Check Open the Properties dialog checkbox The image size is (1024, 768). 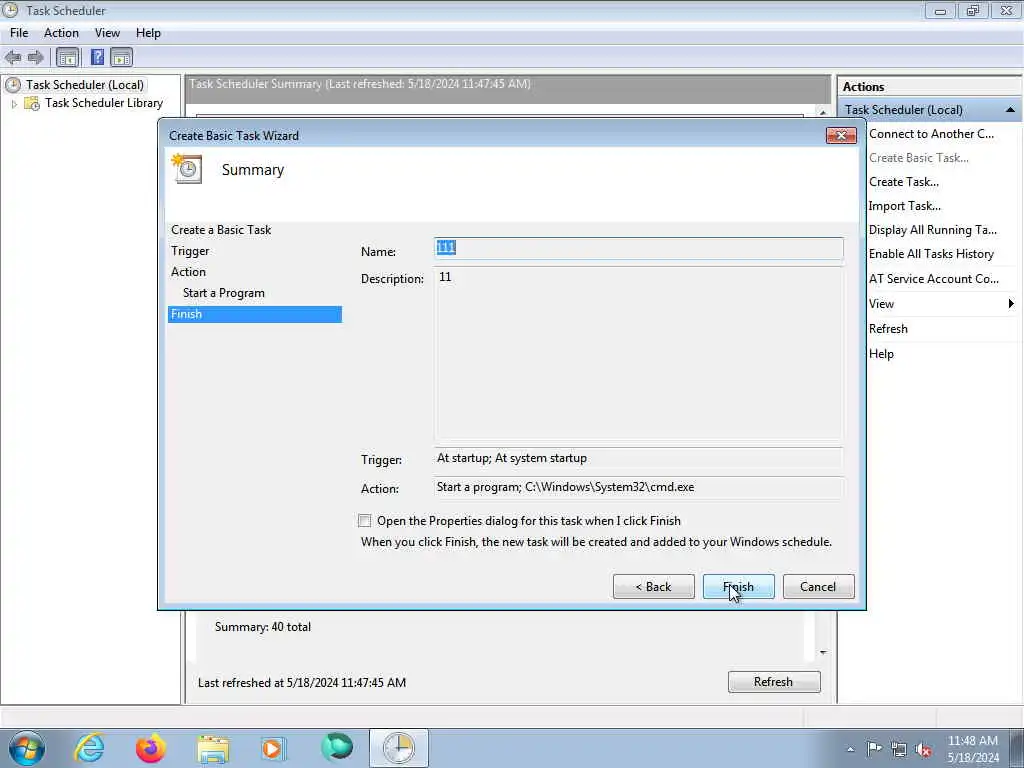point(364,520)
